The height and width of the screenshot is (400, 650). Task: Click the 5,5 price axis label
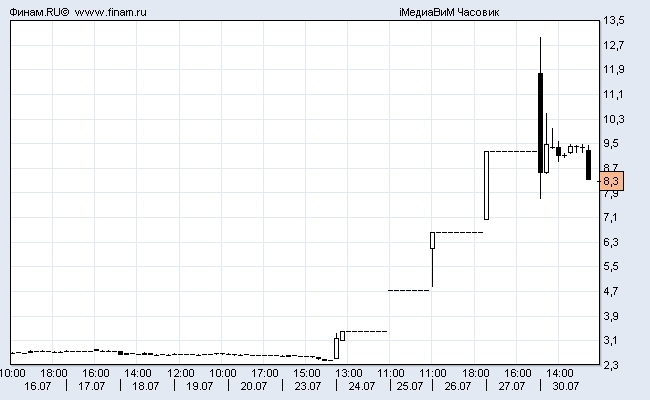click(611, 267)
